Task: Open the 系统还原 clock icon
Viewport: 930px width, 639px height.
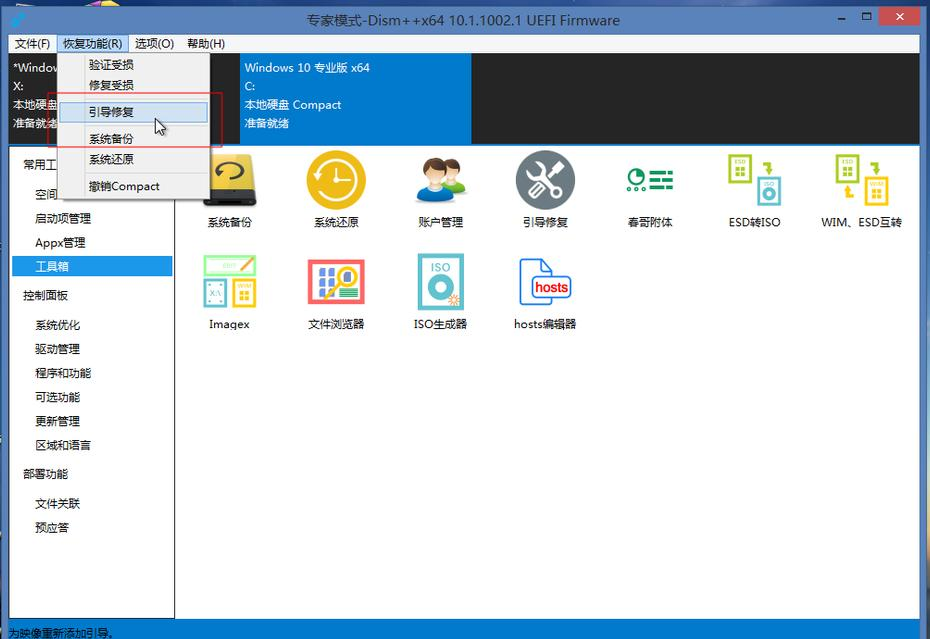Action: pos(336,180)
